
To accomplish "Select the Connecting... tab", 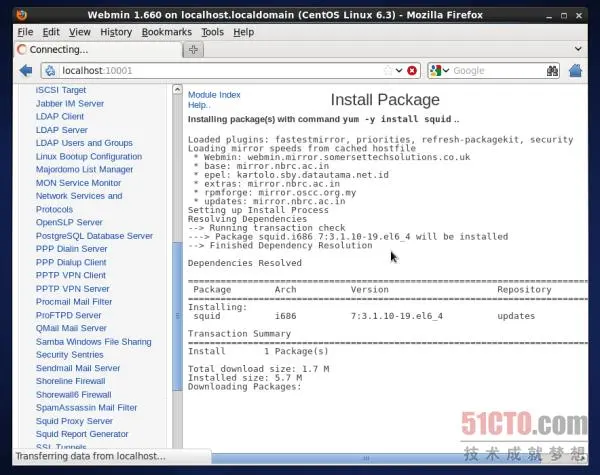I will click(x=99, y=49).
